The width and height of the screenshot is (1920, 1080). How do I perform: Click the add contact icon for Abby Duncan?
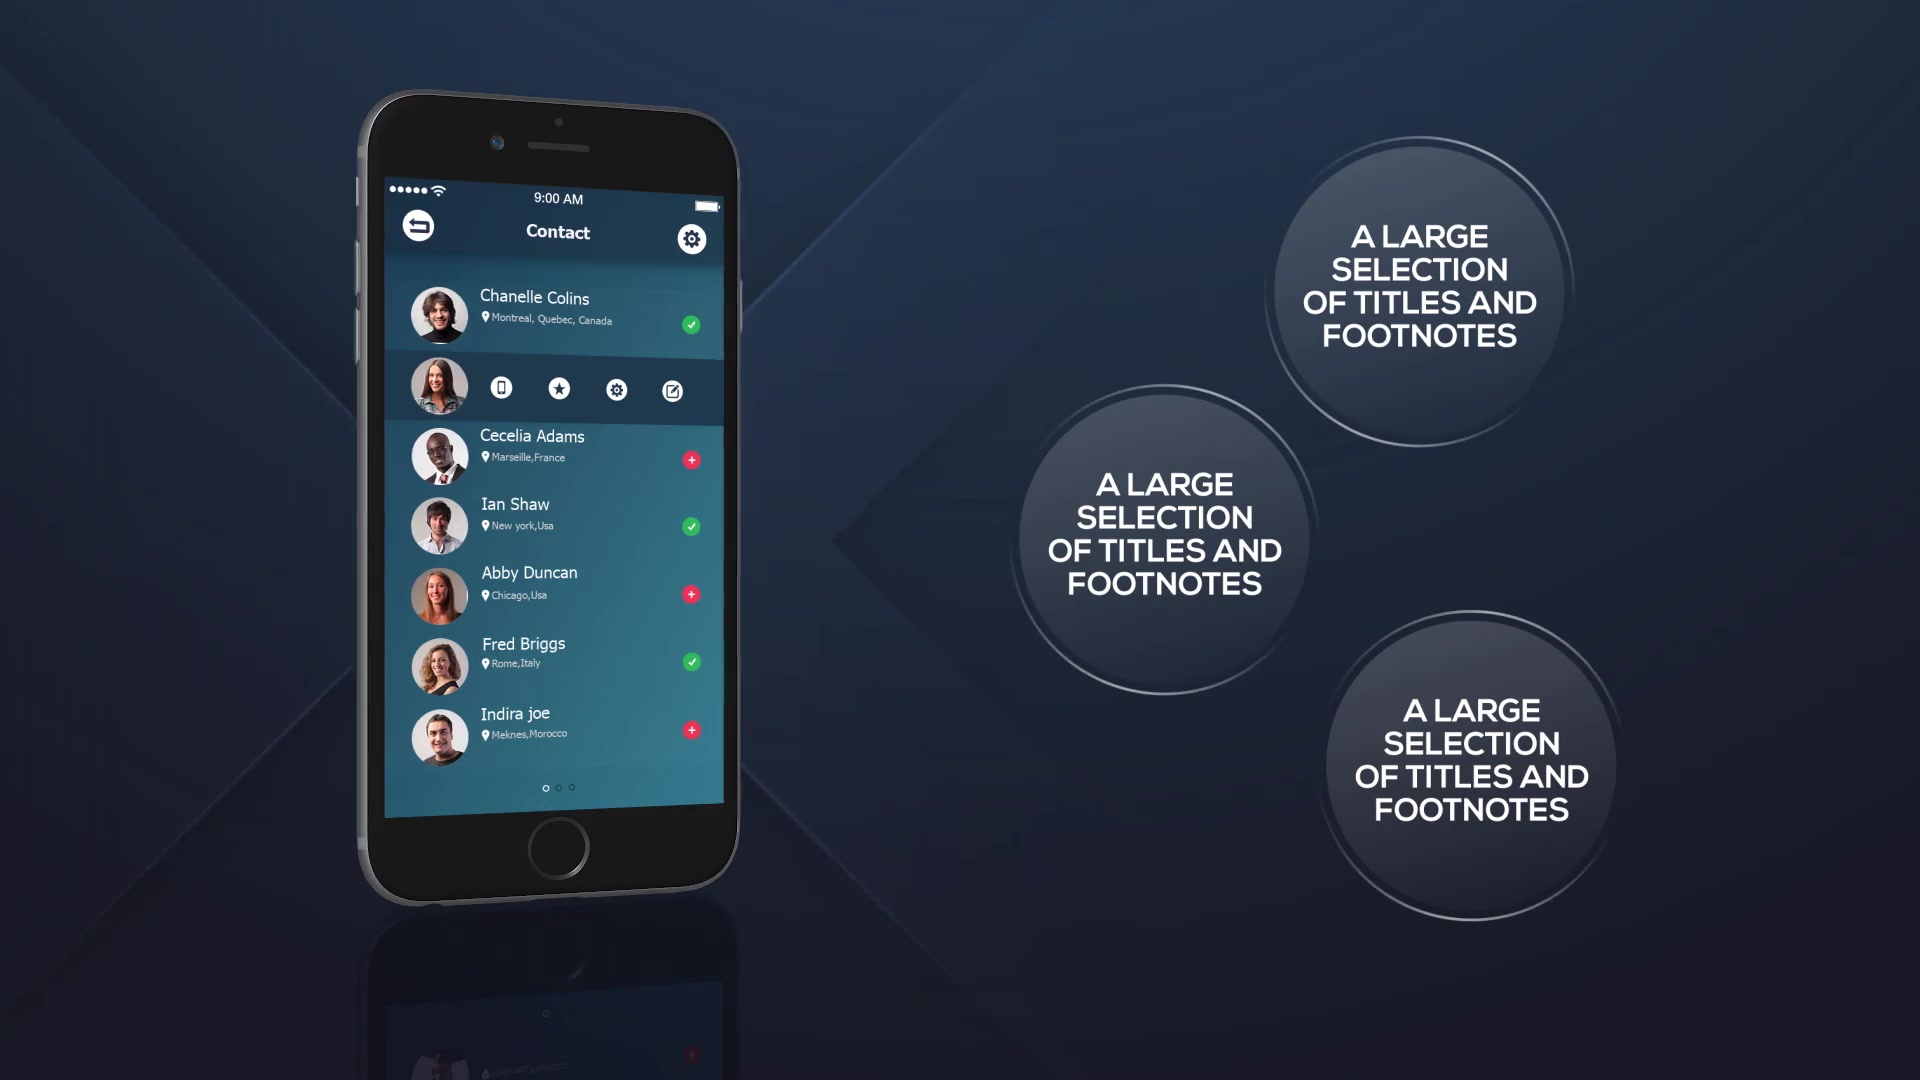pos(691,593)
